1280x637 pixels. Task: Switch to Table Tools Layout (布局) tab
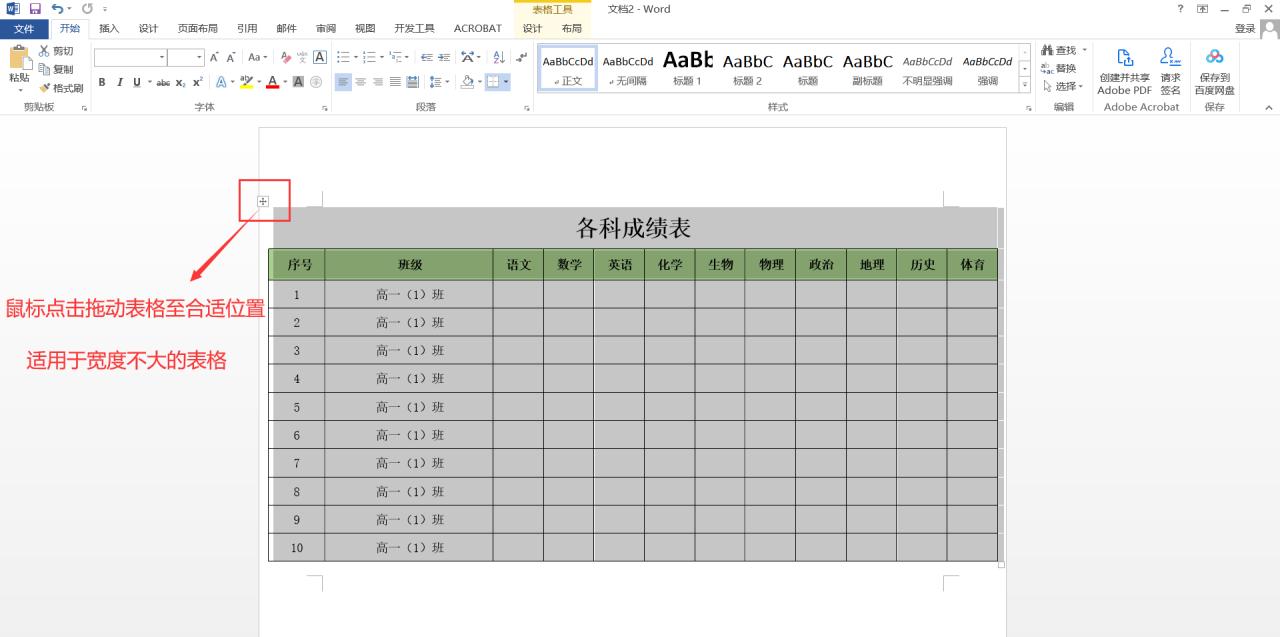click(x=571, y=29)
